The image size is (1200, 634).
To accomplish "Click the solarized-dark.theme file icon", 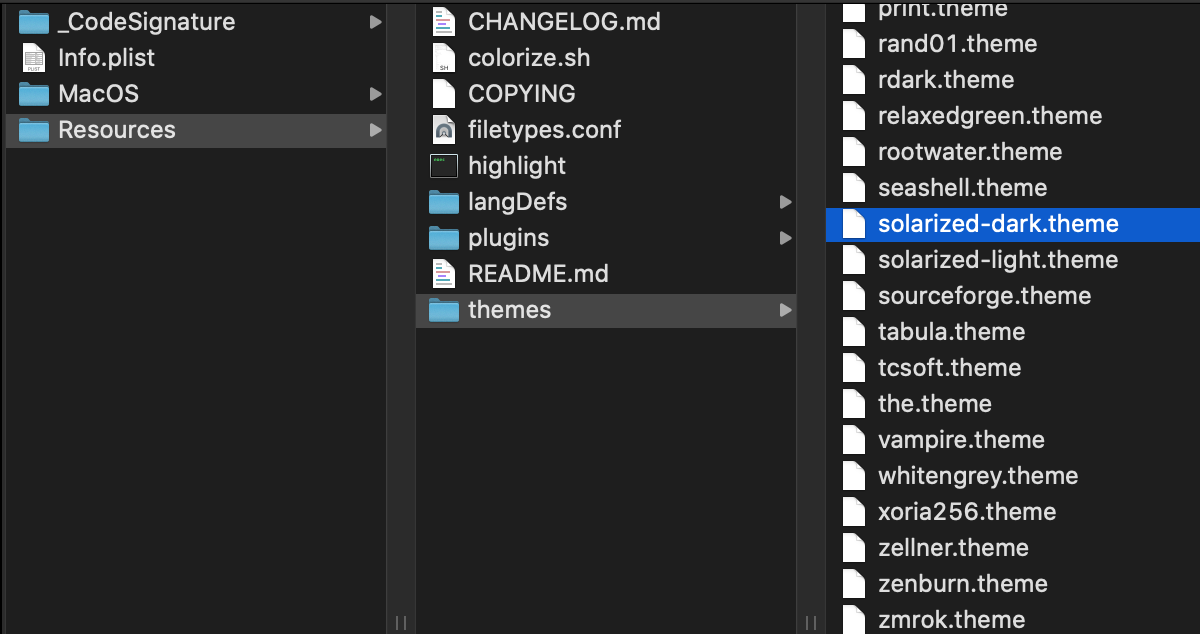I will coord(853,224).
